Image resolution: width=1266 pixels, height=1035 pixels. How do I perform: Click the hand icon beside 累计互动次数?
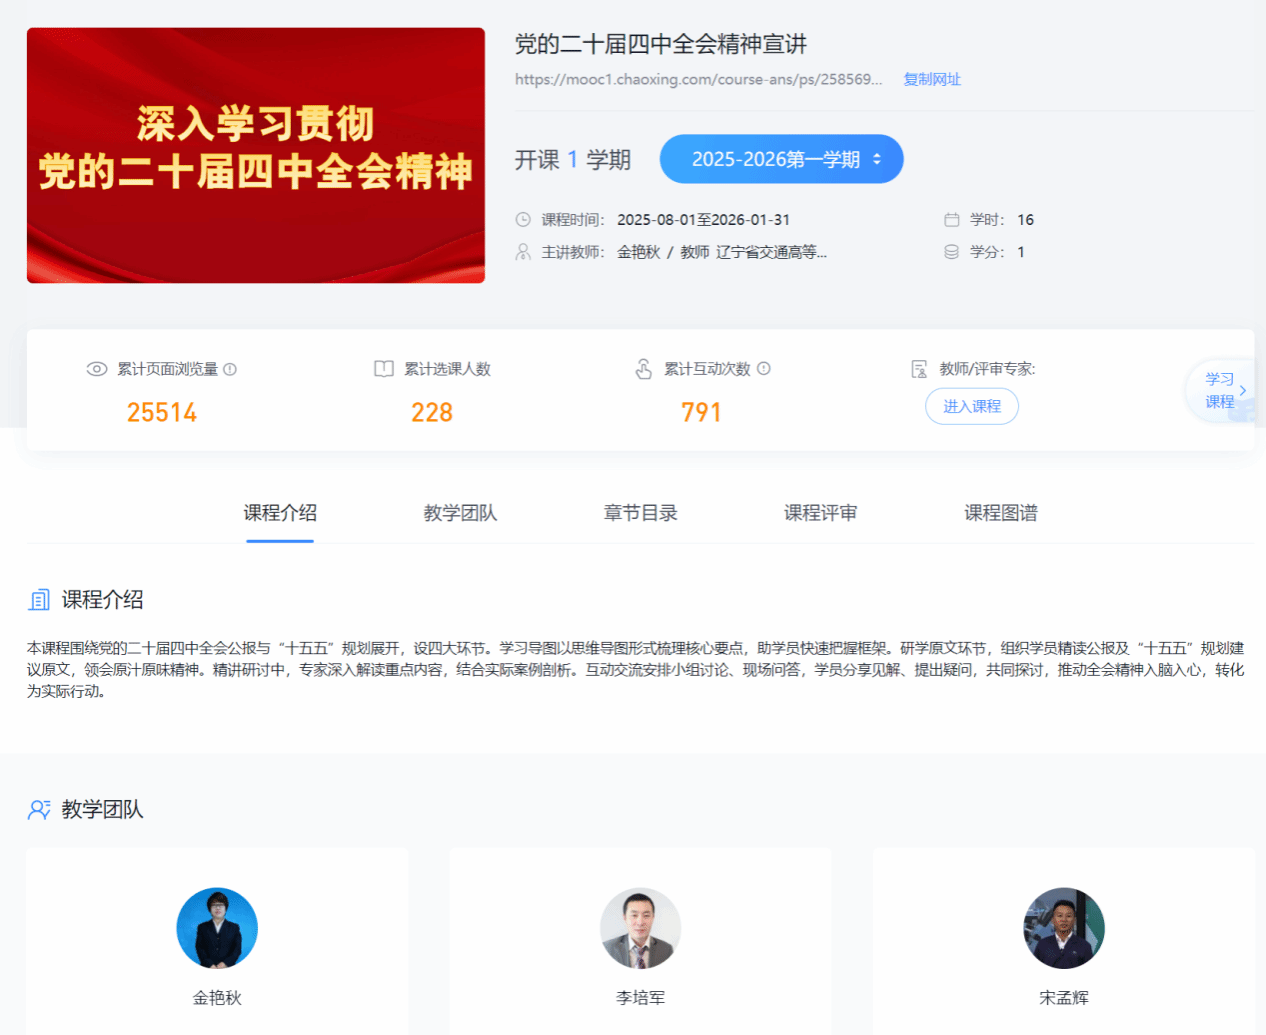[644, 369]
